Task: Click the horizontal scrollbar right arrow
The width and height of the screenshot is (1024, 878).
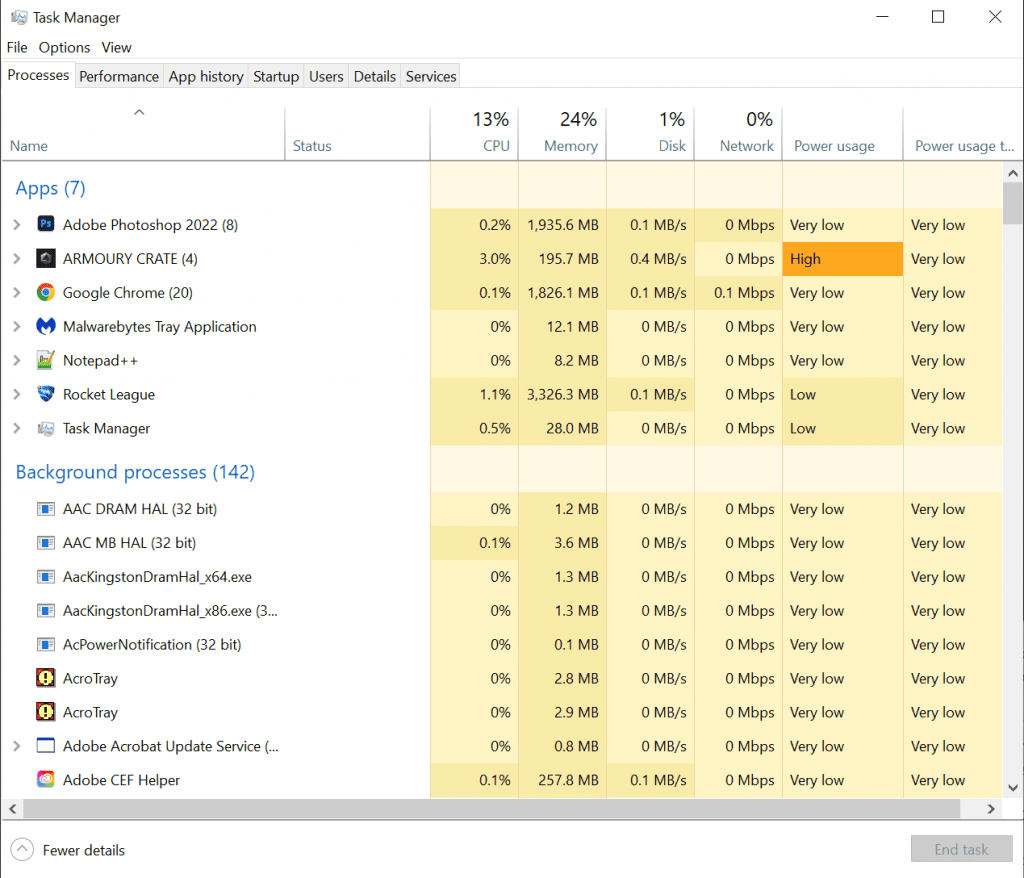Action: (x=991, y=809)
